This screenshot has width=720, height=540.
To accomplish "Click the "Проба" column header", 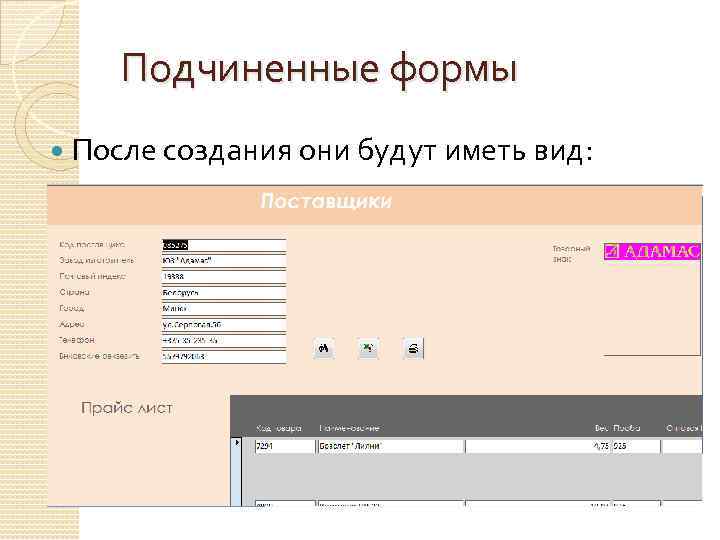I will (x=626, y=428).
